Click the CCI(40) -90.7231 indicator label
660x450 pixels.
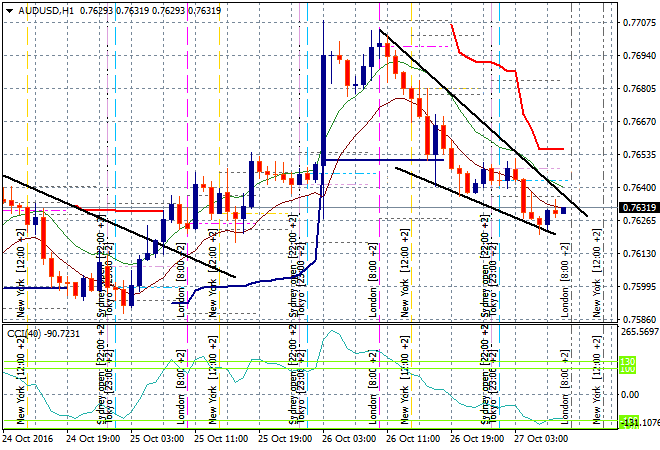click(43, 334)
